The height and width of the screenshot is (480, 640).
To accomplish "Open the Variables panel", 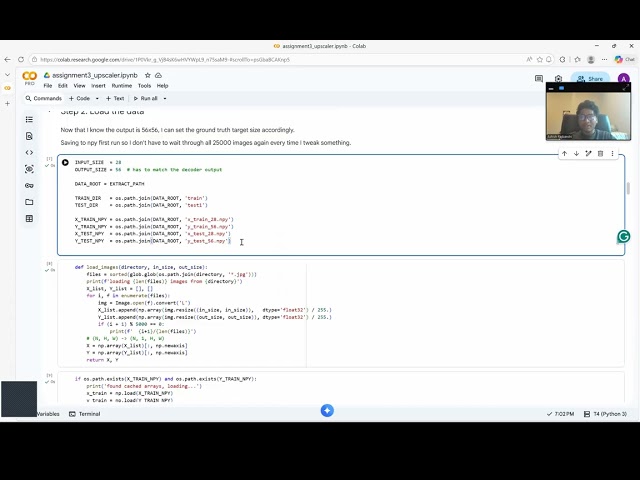I will 48,414.
